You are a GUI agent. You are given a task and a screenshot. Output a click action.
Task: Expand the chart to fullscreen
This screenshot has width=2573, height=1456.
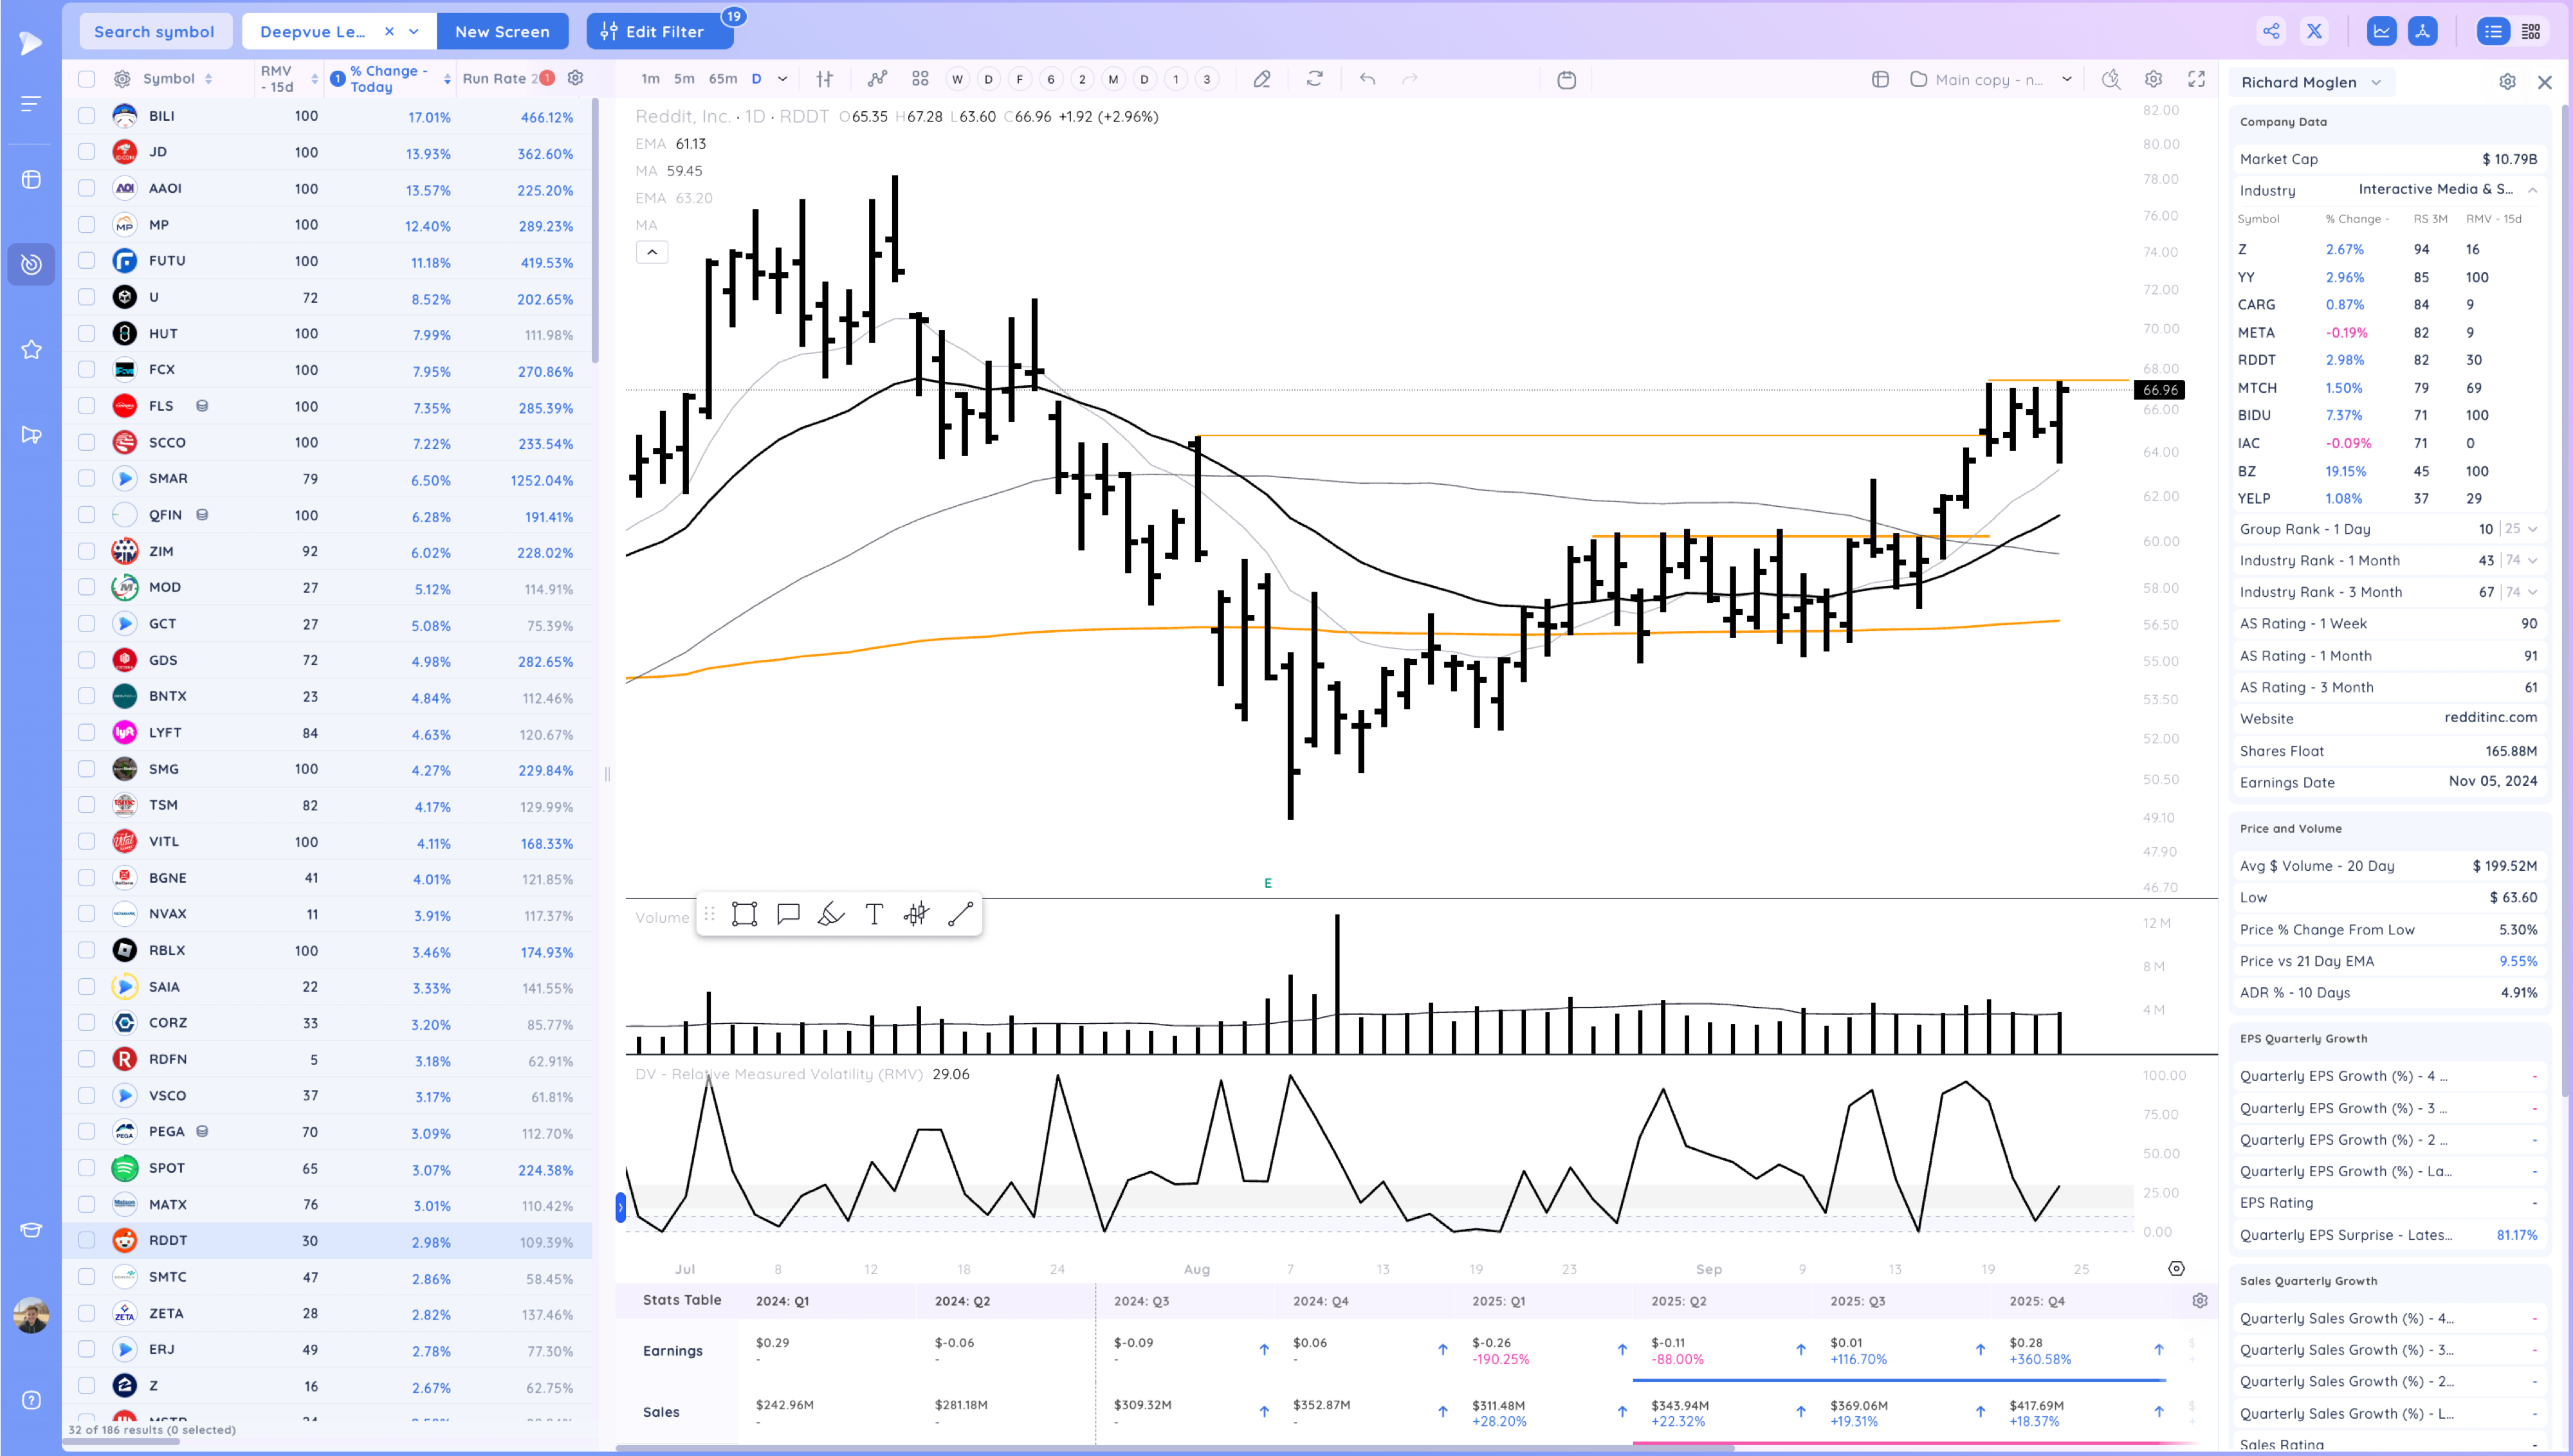pos(2197,79)
